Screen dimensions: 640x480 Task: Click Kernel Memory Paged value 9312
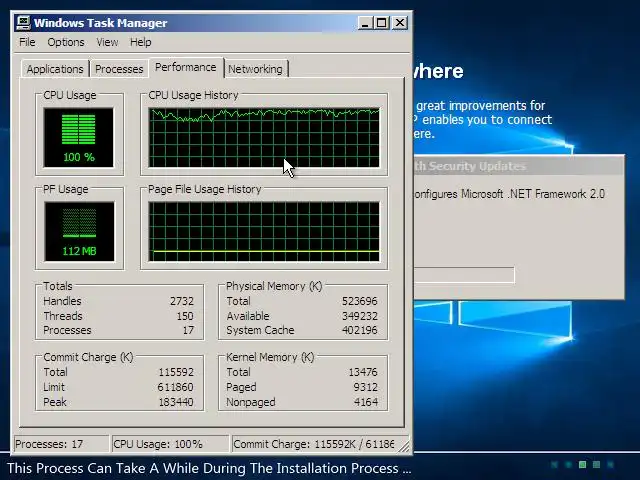pyautogui.click(x=366, y=387)
